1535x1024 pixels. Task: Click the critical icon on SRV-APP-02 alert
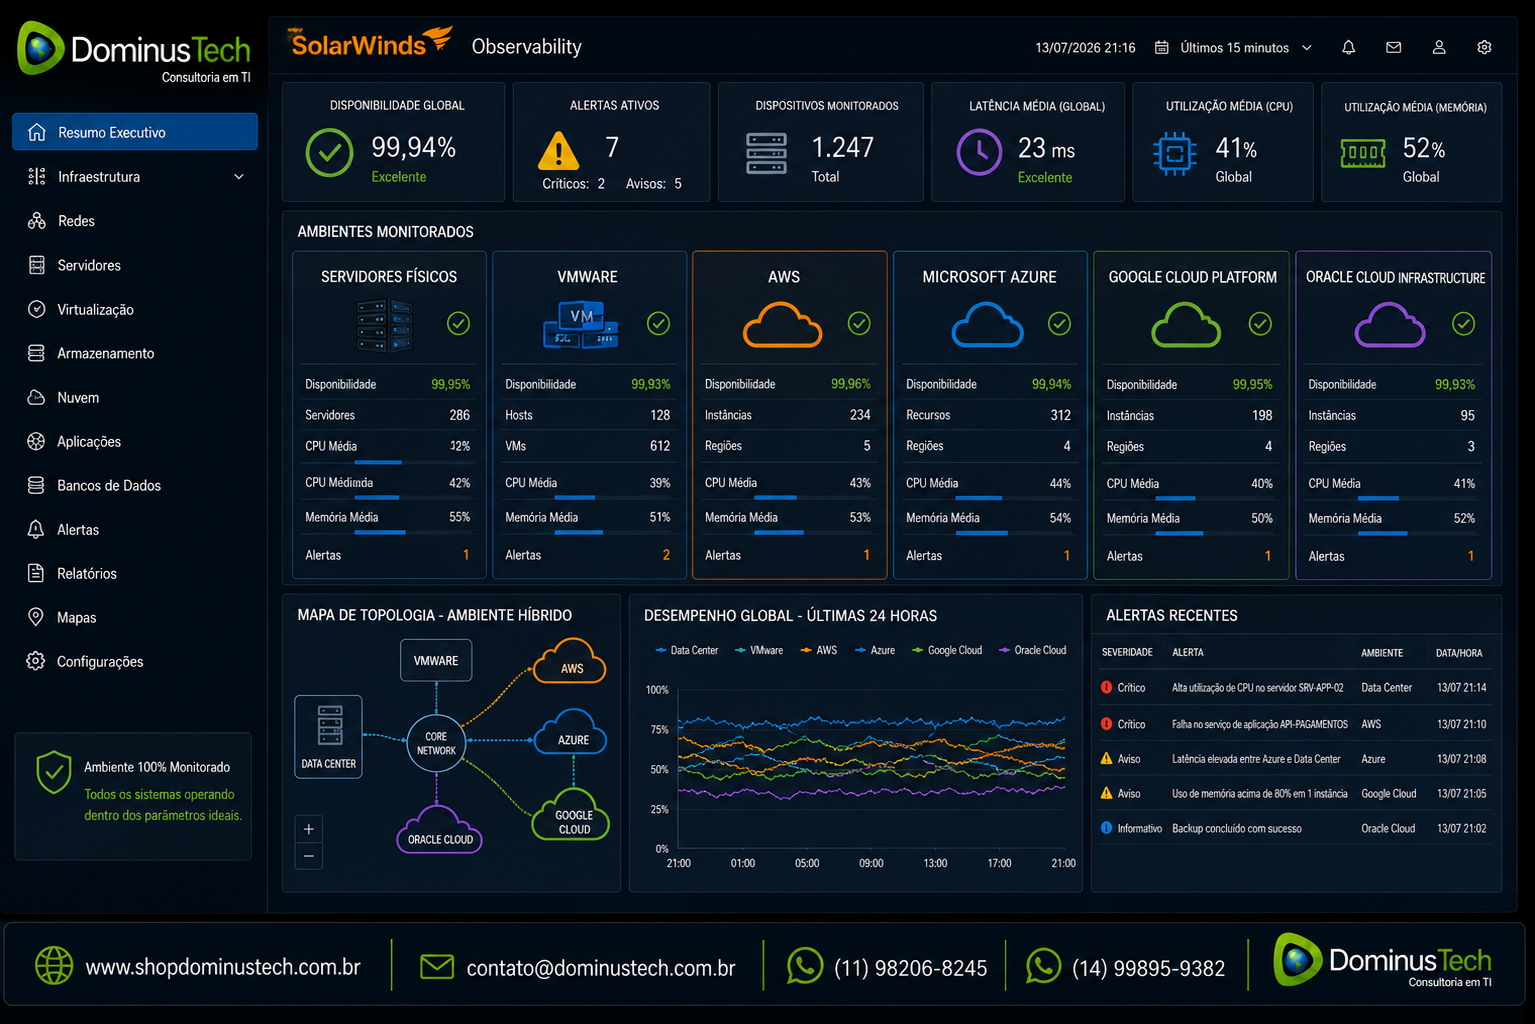pos(1106,687)
